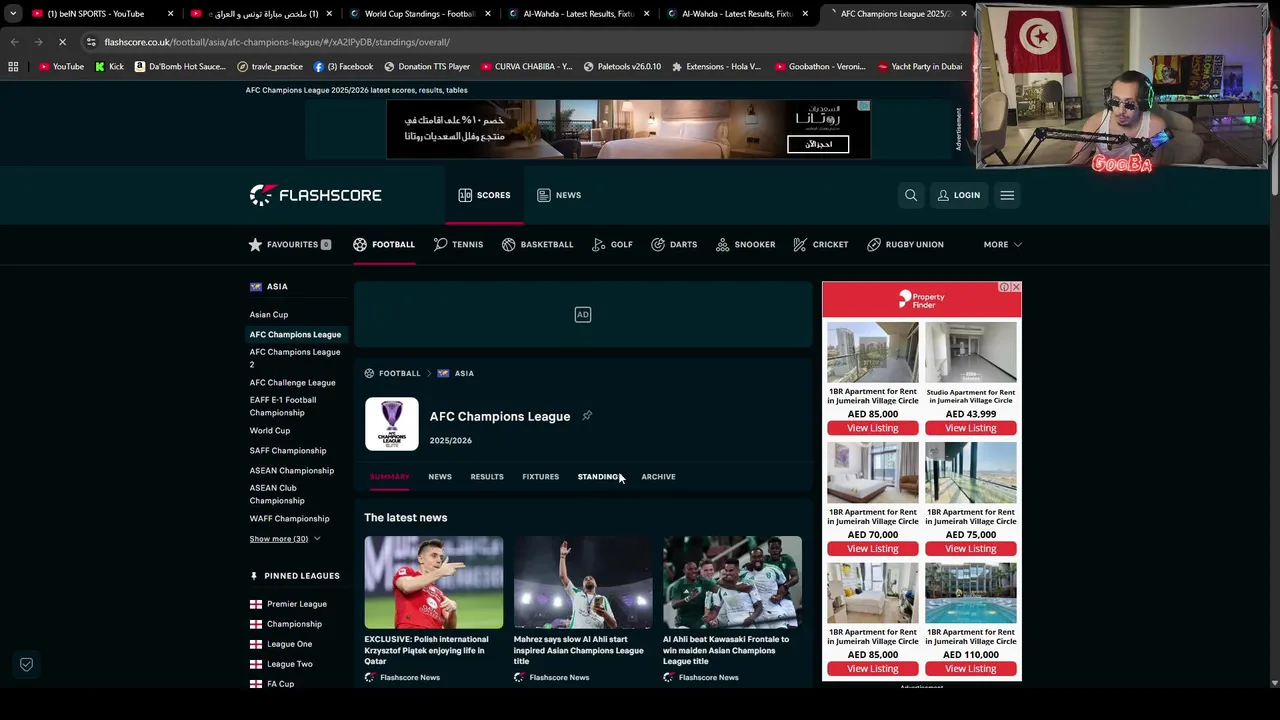Expand the More sports dropdown
1280x720 pixels.
[x=1002, y=244]
